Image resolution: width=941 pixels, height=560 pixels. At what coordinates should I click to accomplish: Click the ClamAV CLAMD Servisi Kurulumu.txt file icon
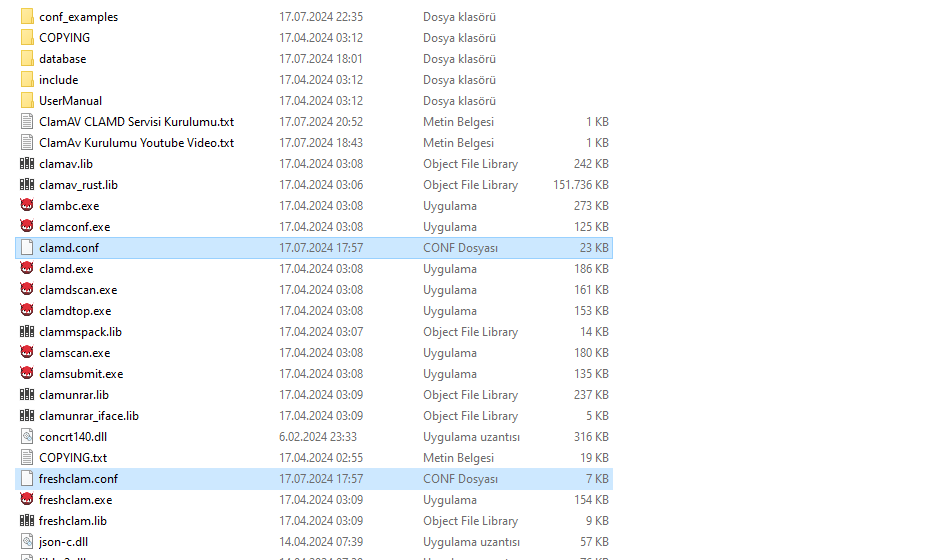pyautogui.click(x=27, y=122)
